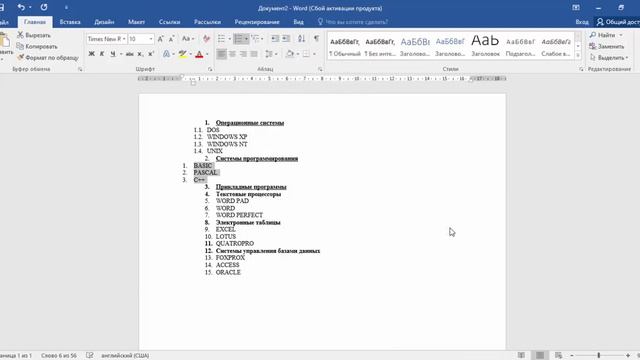This screenshot has height=360, width=640.
Task: Toggle bold (Ж) formatting
Action: coord(91,54)
